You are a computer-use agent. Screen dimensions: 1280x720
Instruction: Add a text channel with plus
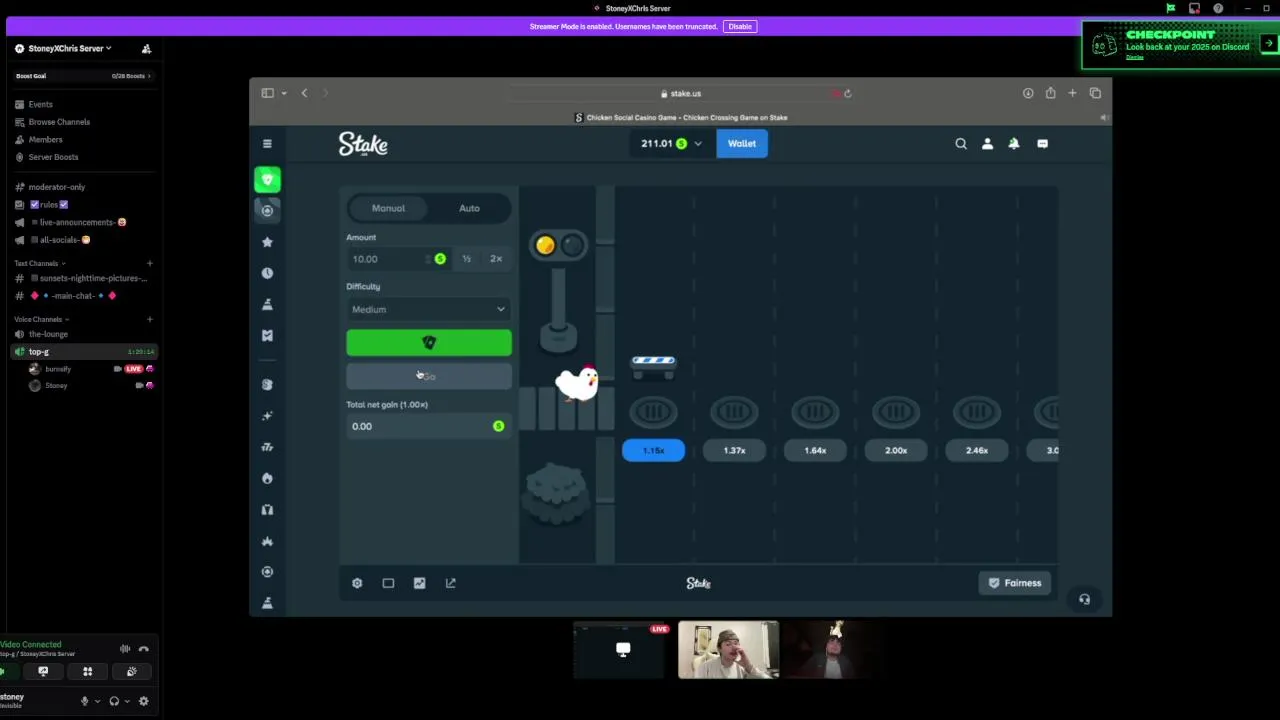(149, 263)
